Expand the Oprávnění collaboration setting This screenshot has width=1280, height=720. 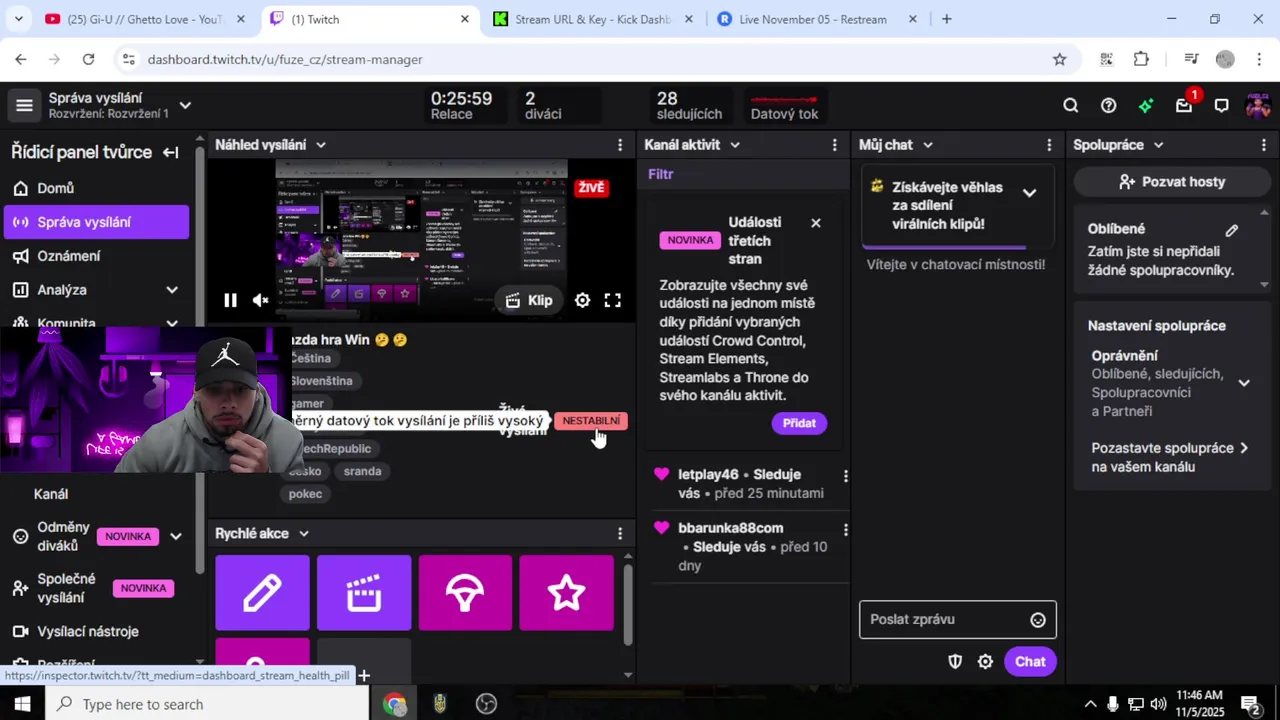click(x=1244, y=383)
